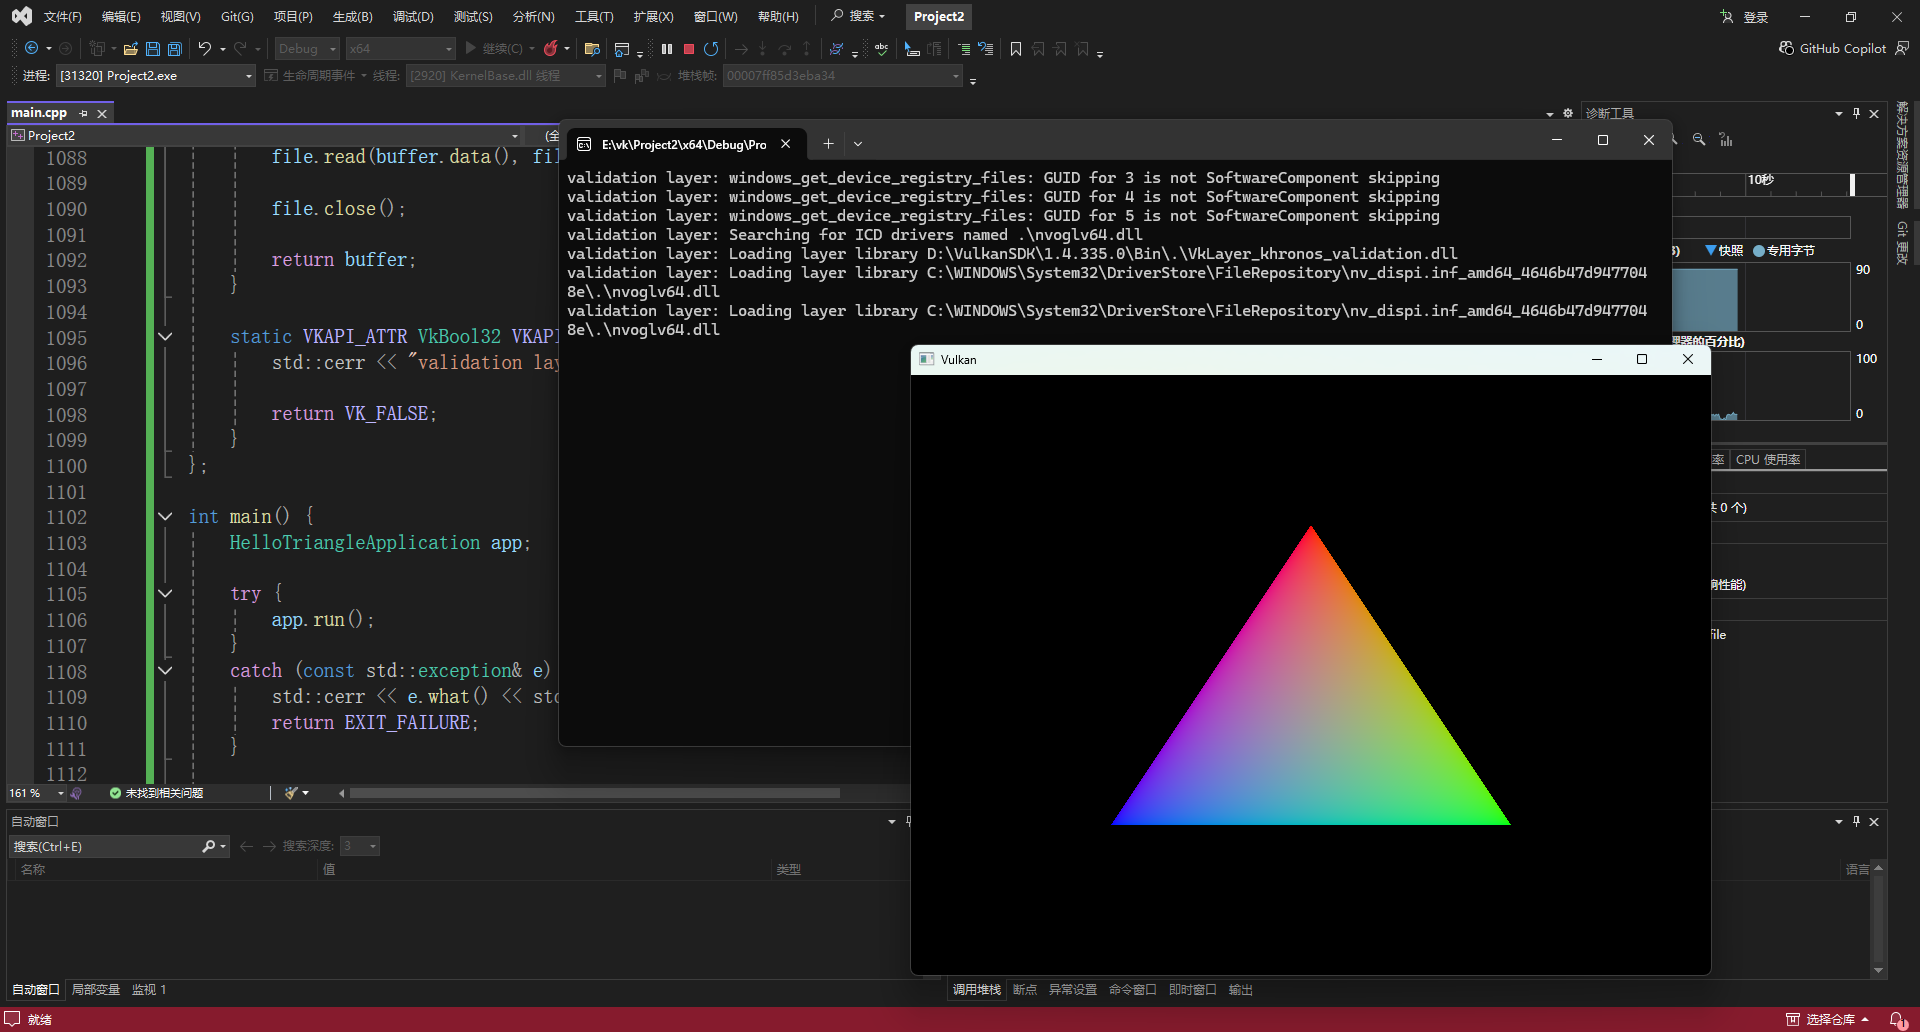Image resolution: width=1920 pixels, height=1032 pixels.
Task: Toggle a bookmark on current line
Action: [x=1016, y=49]
